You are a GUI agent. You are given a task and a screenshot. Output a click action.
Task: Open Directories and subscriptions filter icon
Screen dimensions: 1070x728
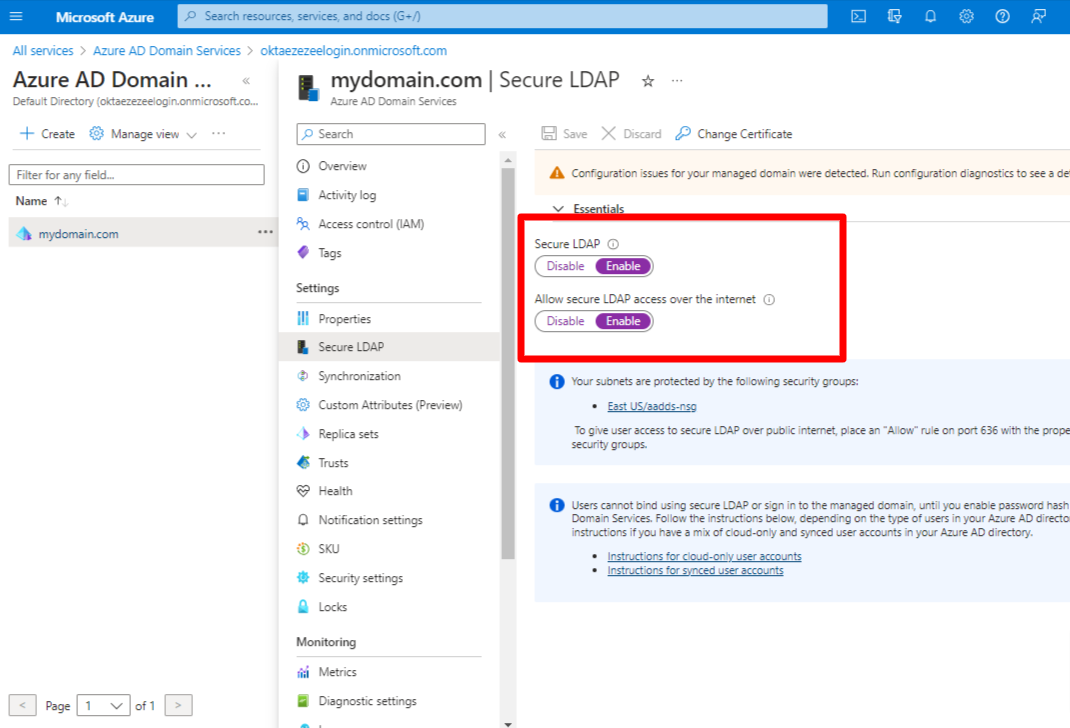895,16
